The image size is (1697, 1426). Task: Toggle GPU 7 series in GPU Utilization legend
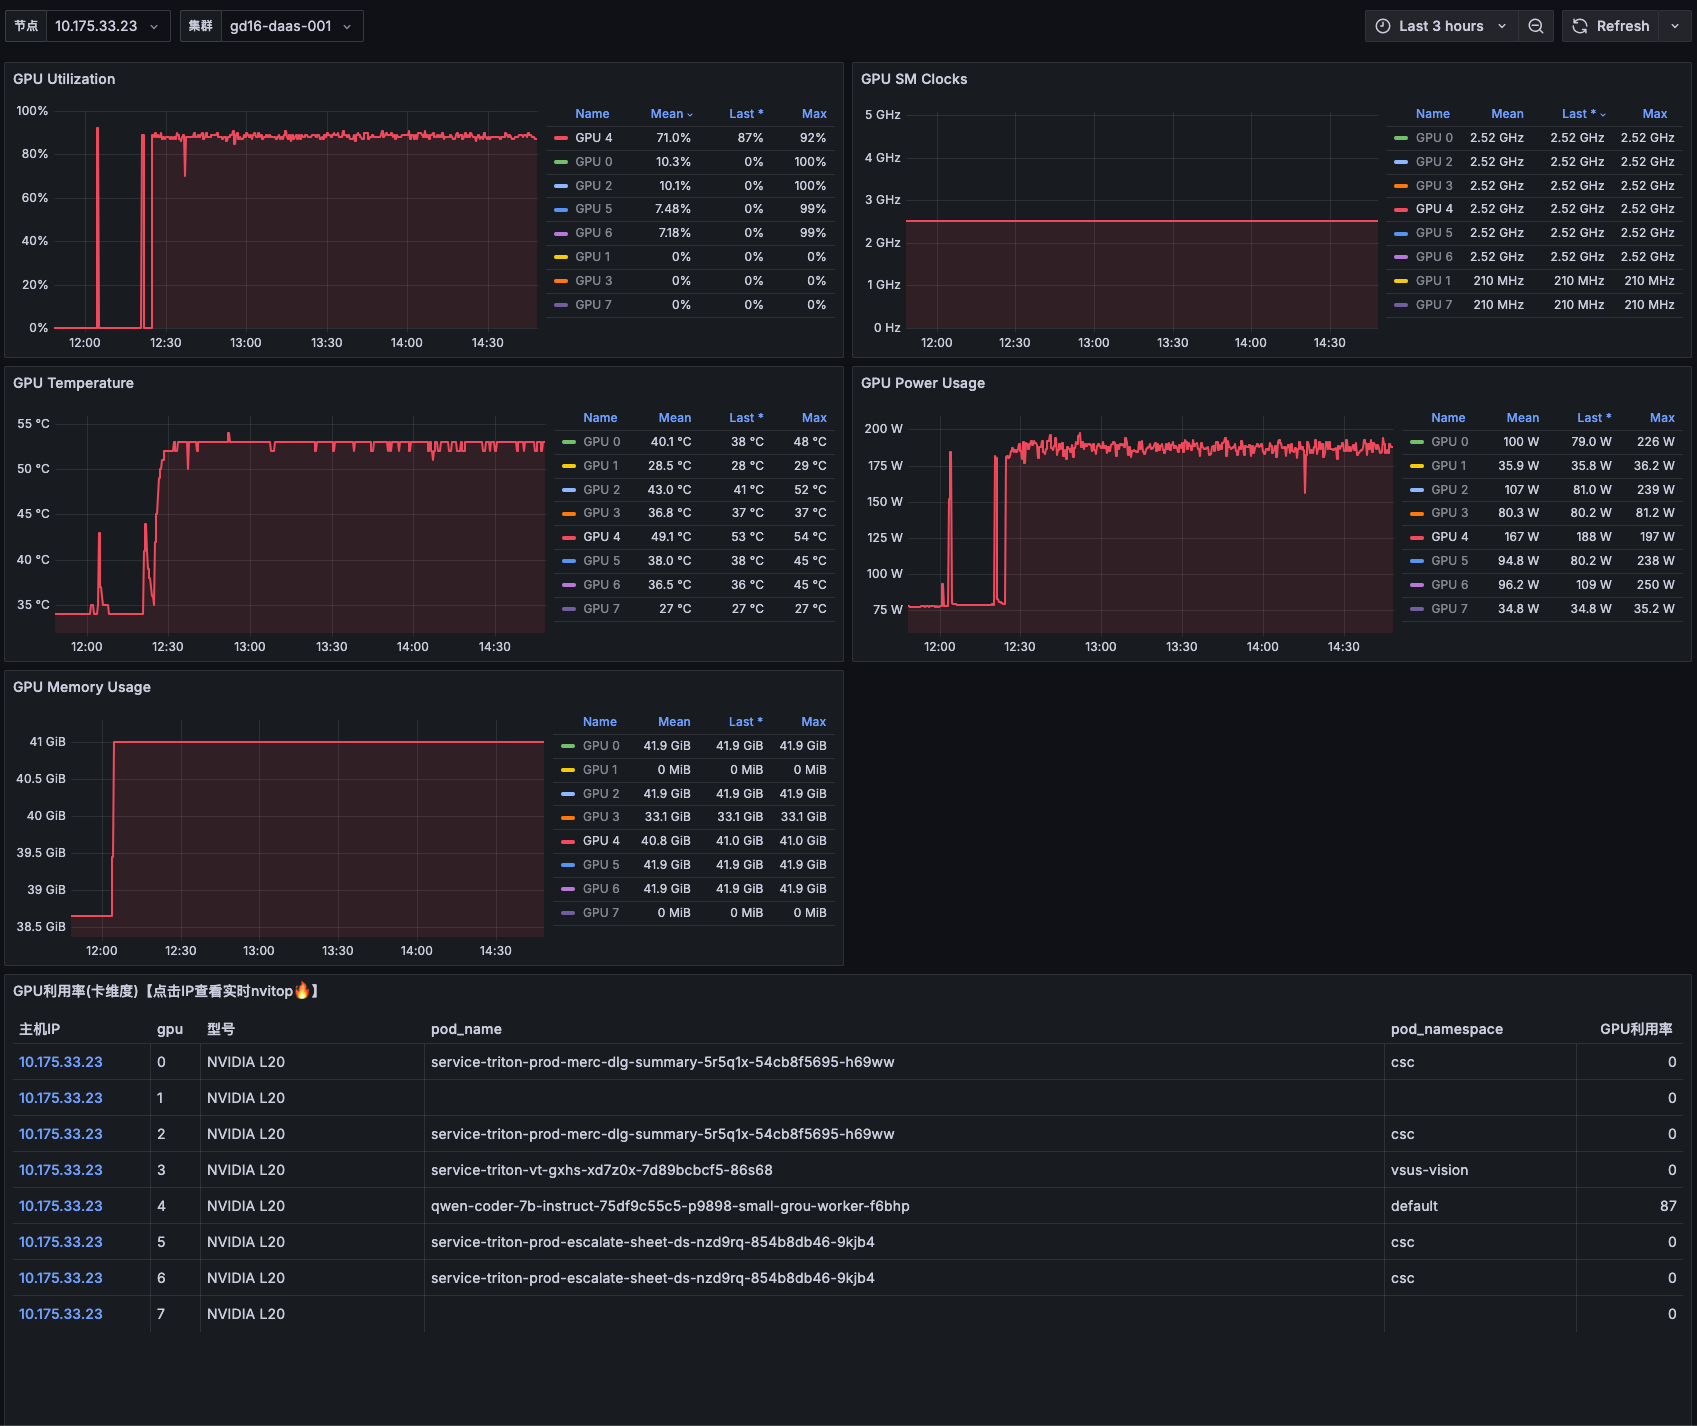(594, 305)
